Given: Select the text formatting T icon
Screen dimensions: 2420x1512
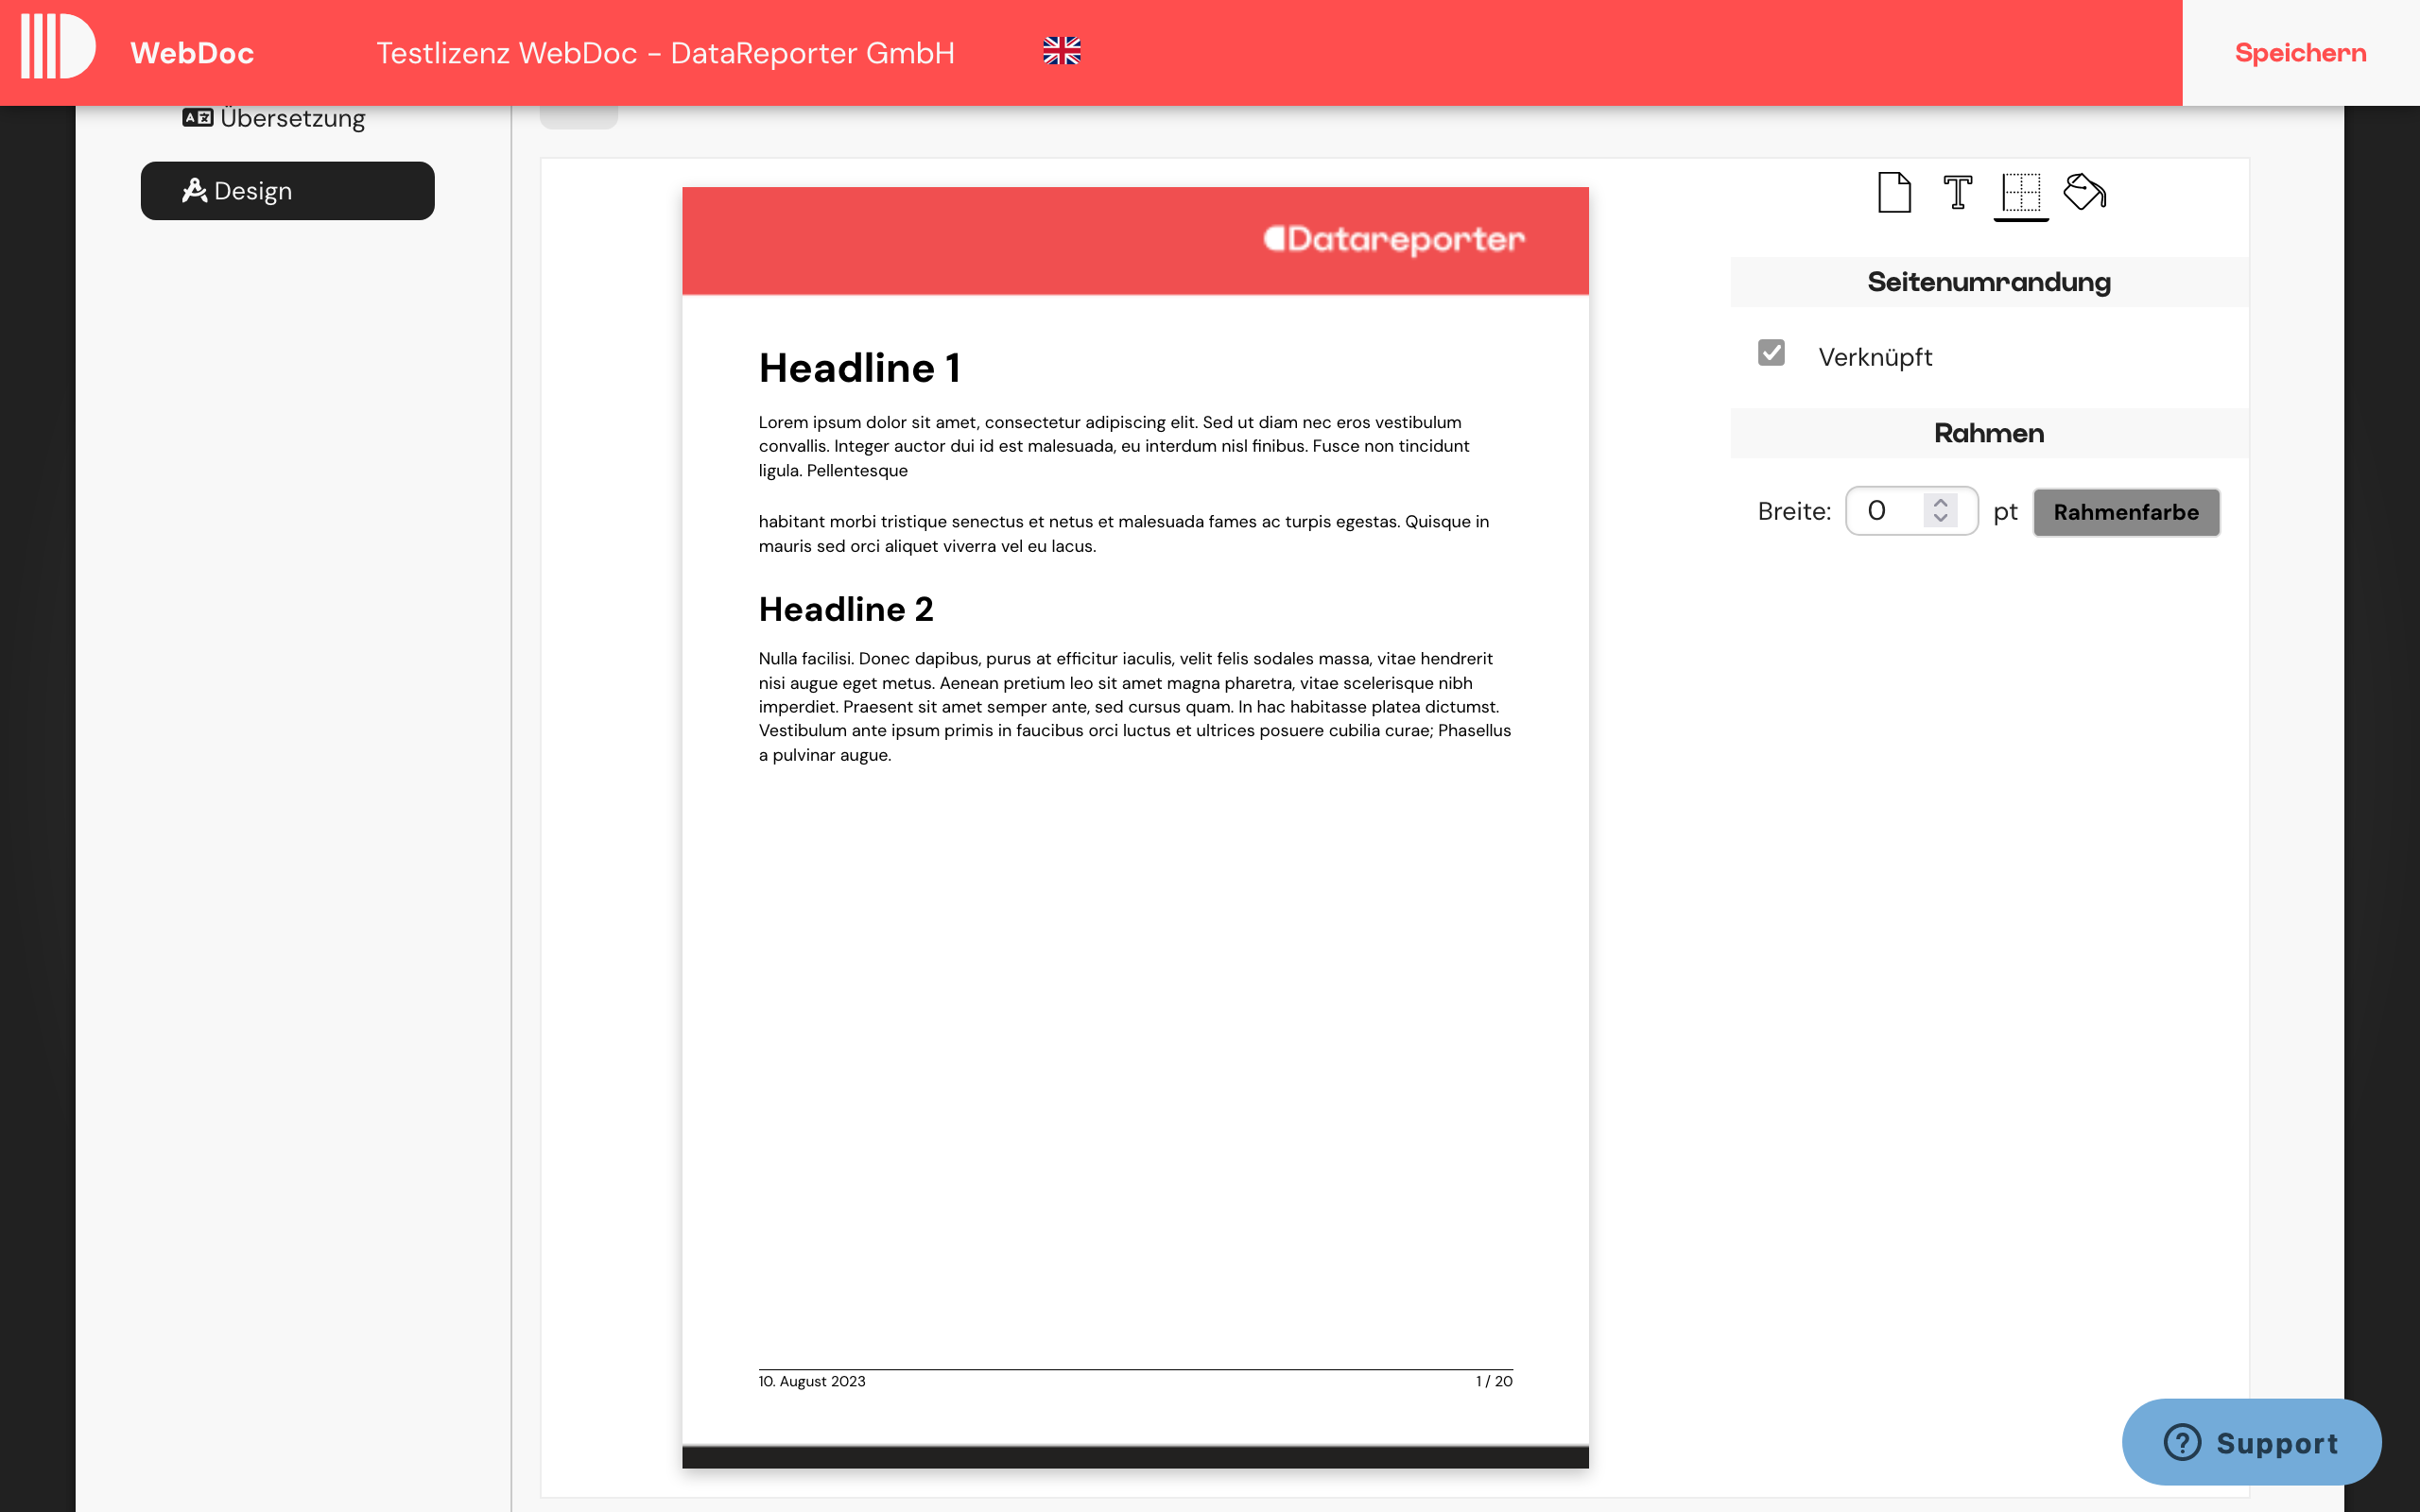Looking at the screenshot, I should 1957,193.
